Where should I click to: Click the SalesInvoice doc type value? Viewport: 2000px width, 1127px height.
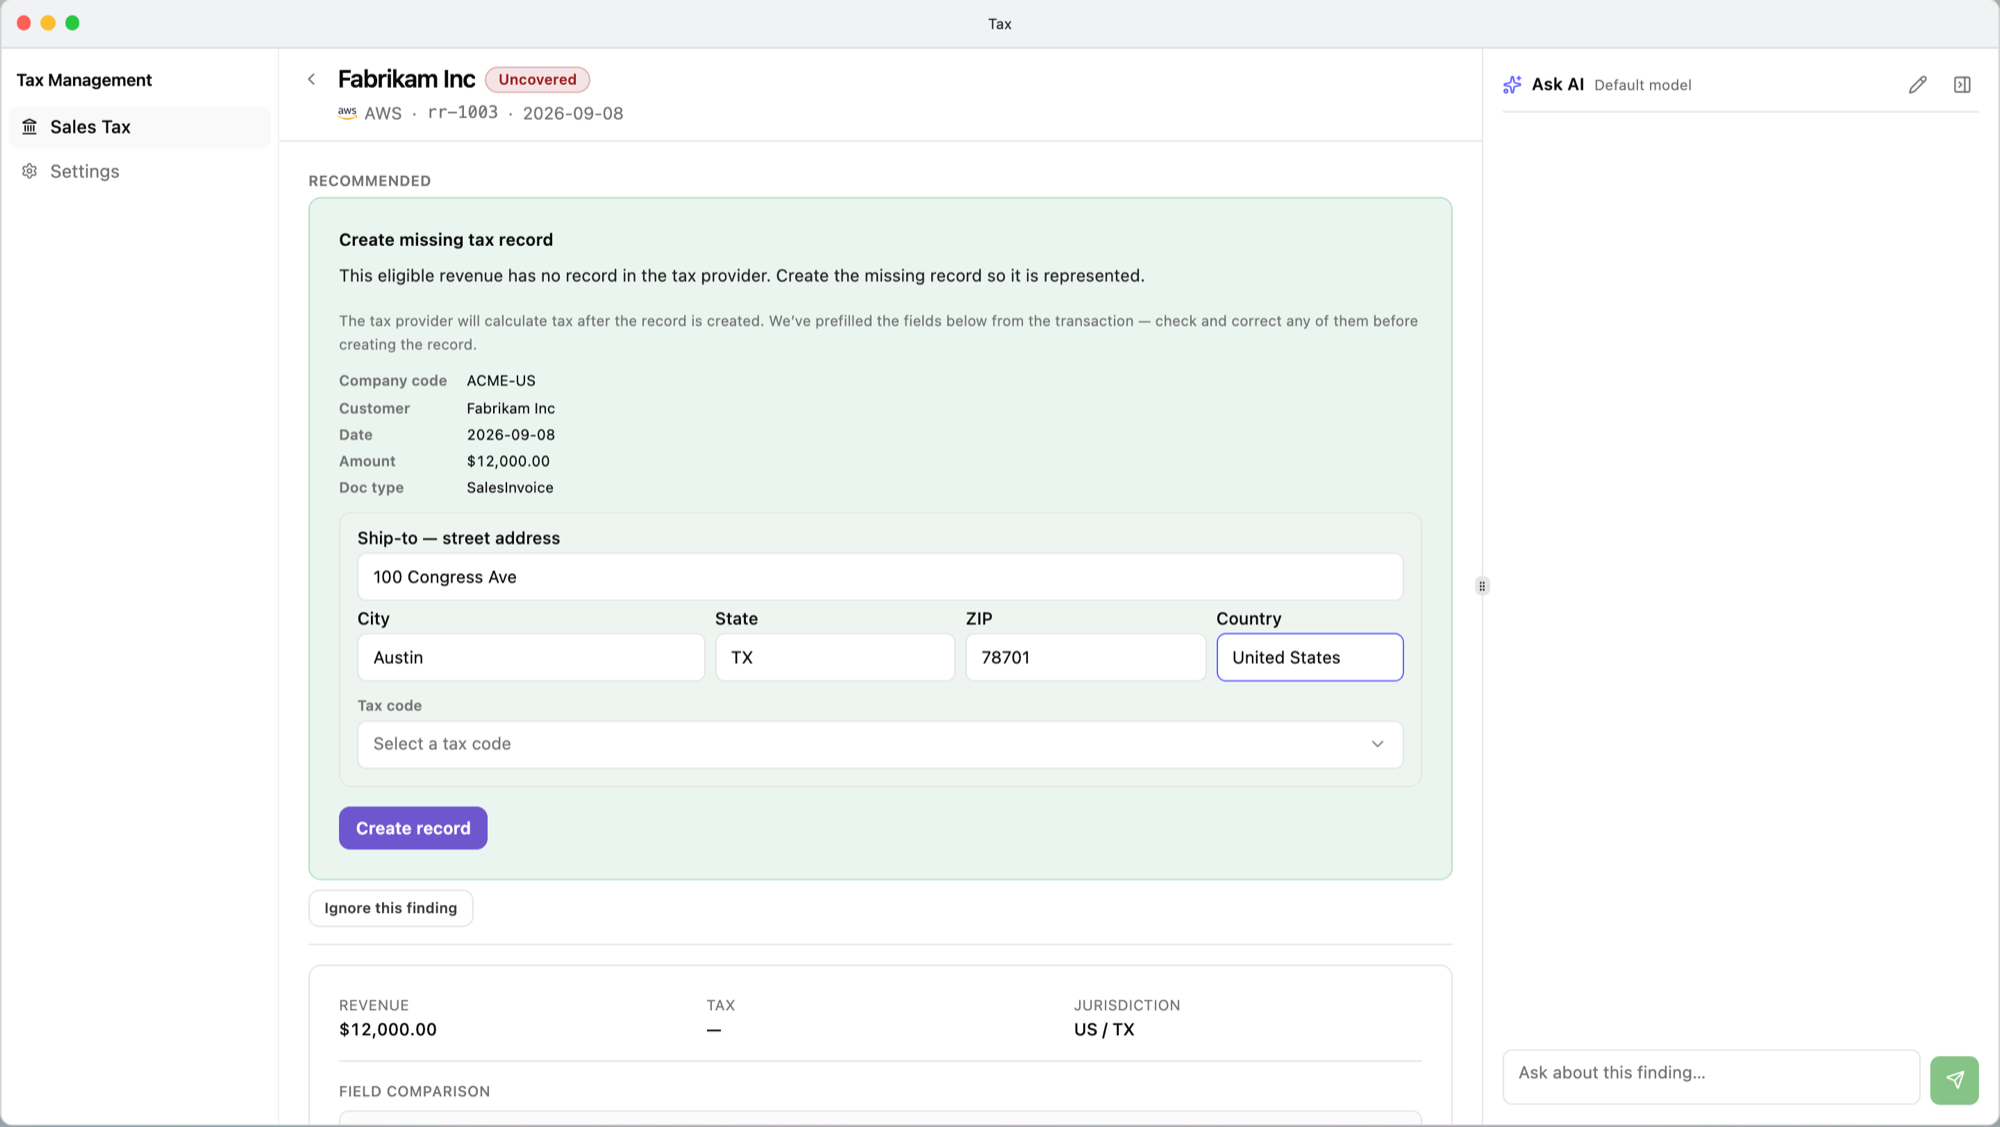point(510,488)
